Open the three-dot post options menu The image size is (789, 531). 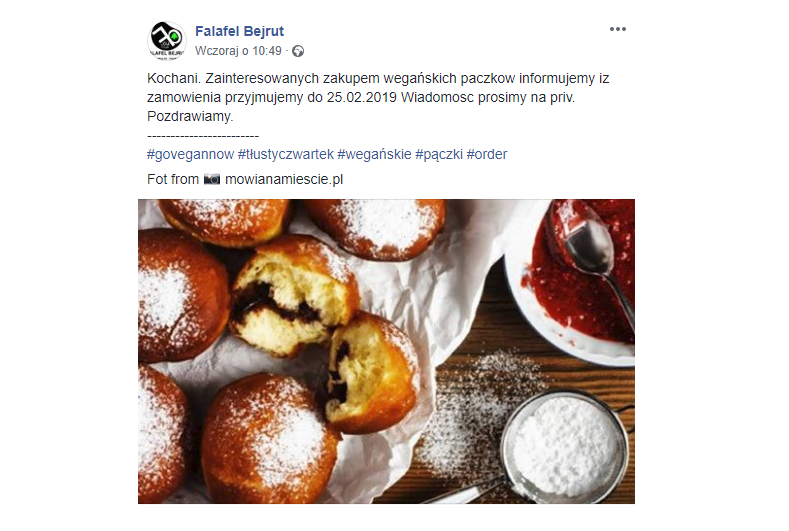617,29
